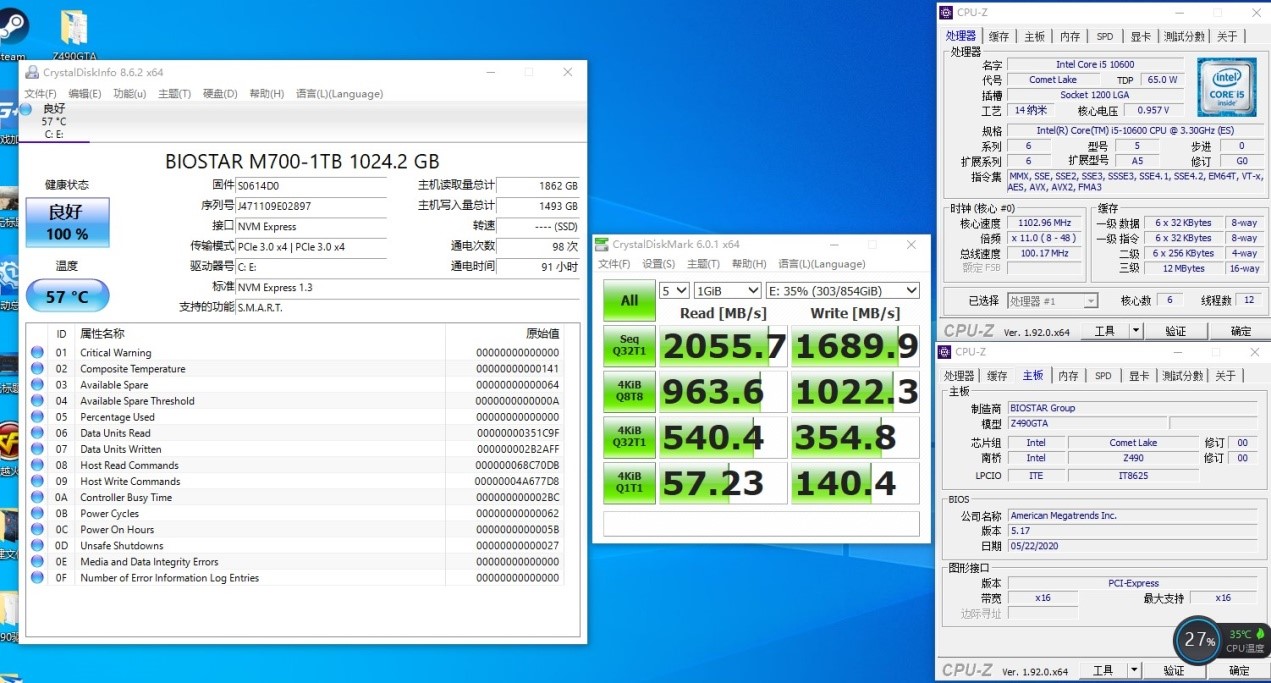Open the Steam desktop shortcut
1271x683 pixels.
coord(12,30)
